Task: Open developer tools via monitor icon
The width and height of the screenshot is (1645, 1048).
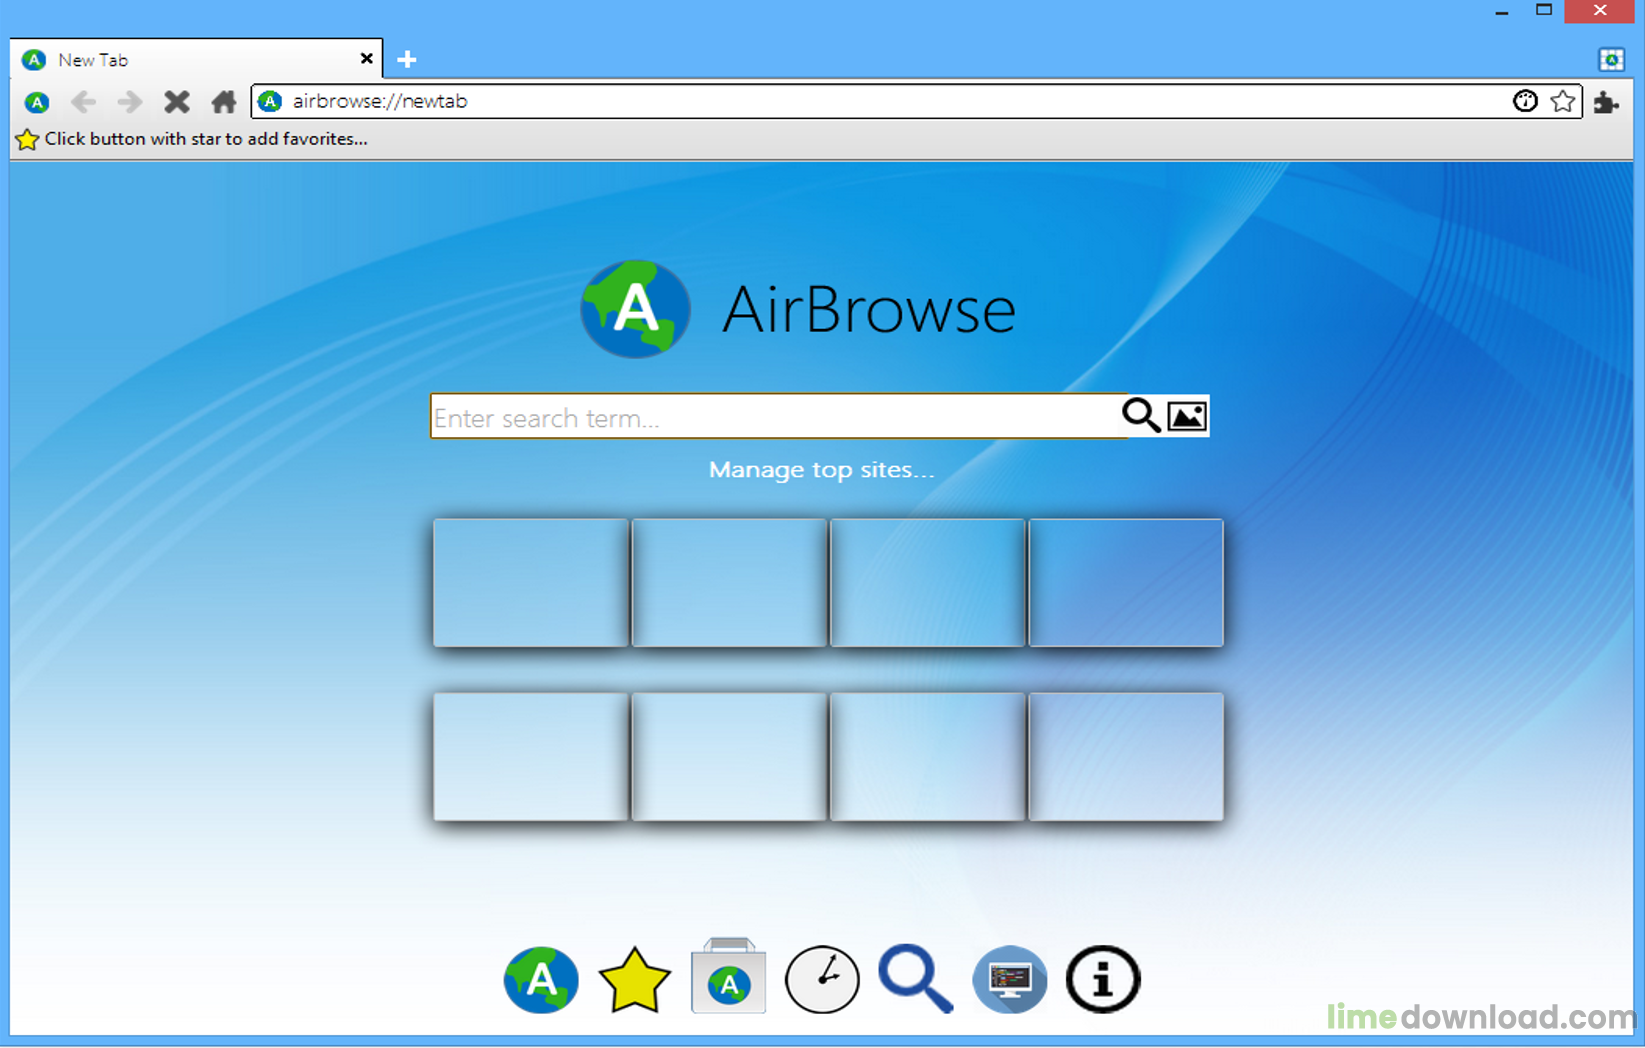Action: point(1009,980)
